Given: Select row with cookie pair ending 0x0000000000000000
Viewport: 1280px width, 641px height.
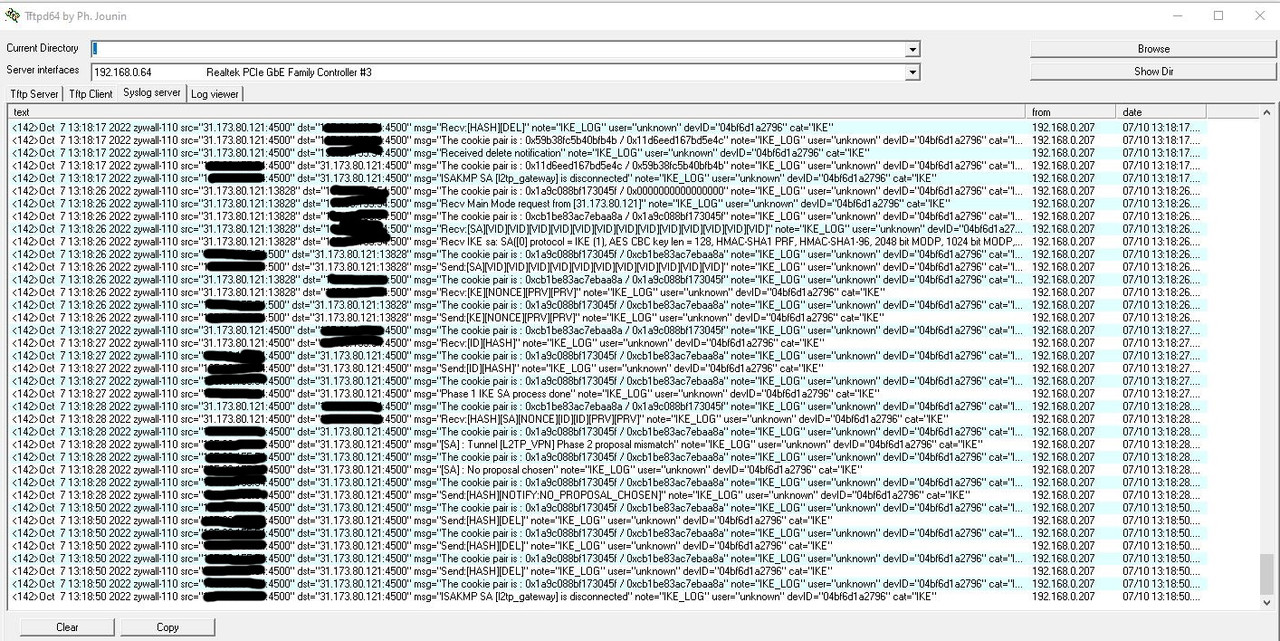Looking at the screenshot, I should 607,191.
